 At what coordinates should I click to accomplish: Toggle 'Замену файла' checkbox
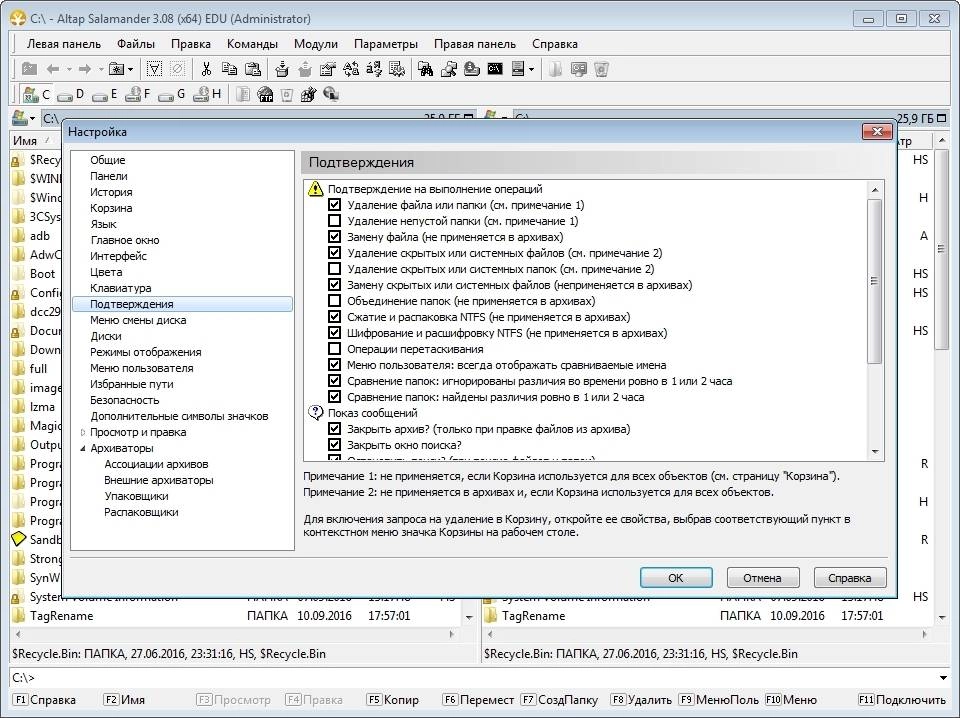(x=334, y=236)
